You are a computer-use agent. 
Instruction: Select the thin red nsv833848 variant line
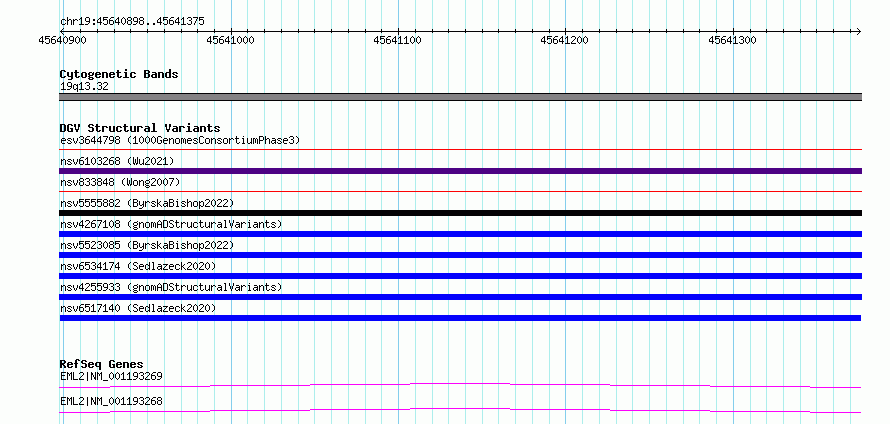460,192
